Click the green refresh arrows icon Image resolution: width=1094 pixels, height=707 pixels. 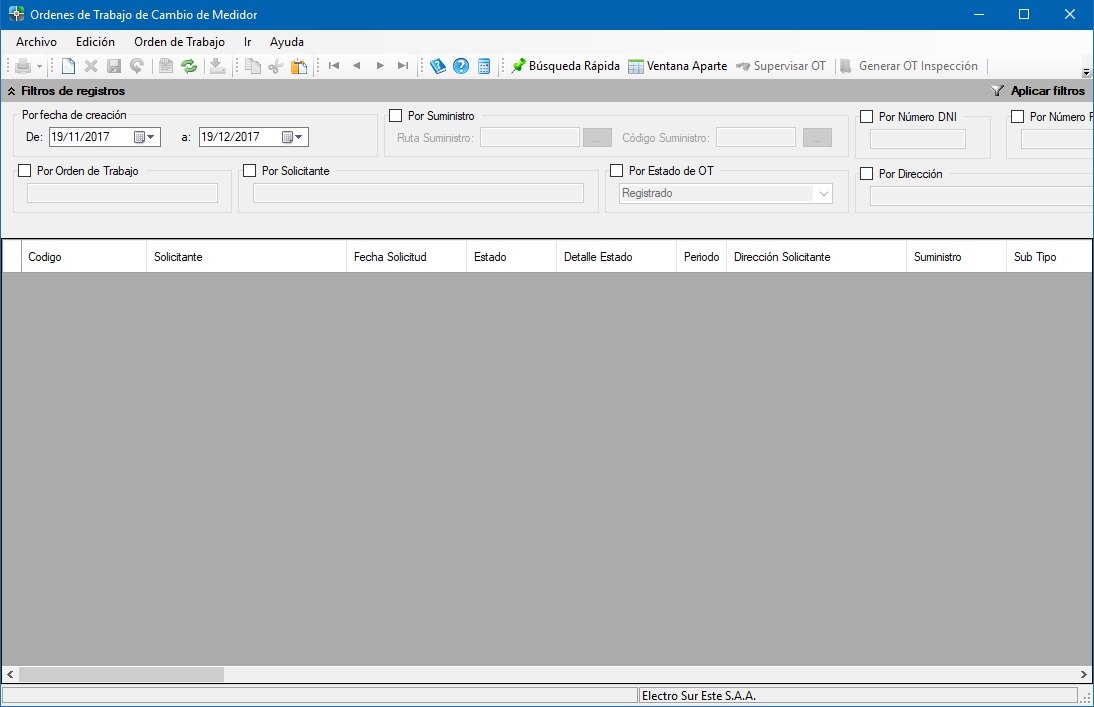[x=189, y=66]
